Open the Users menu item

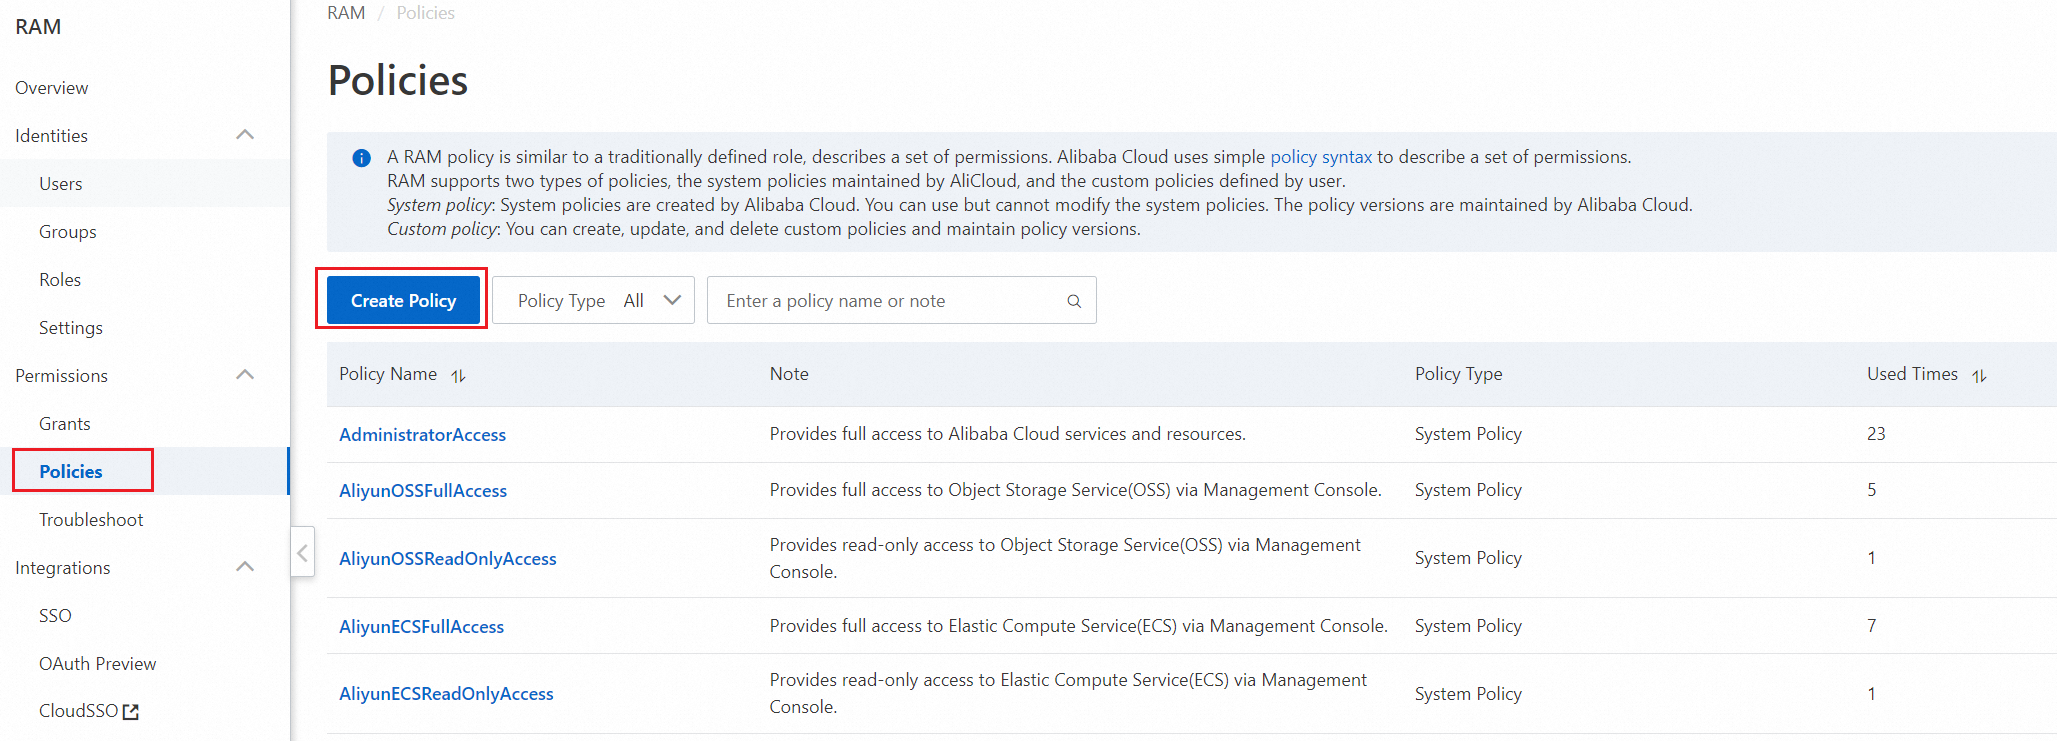[61, 184]
